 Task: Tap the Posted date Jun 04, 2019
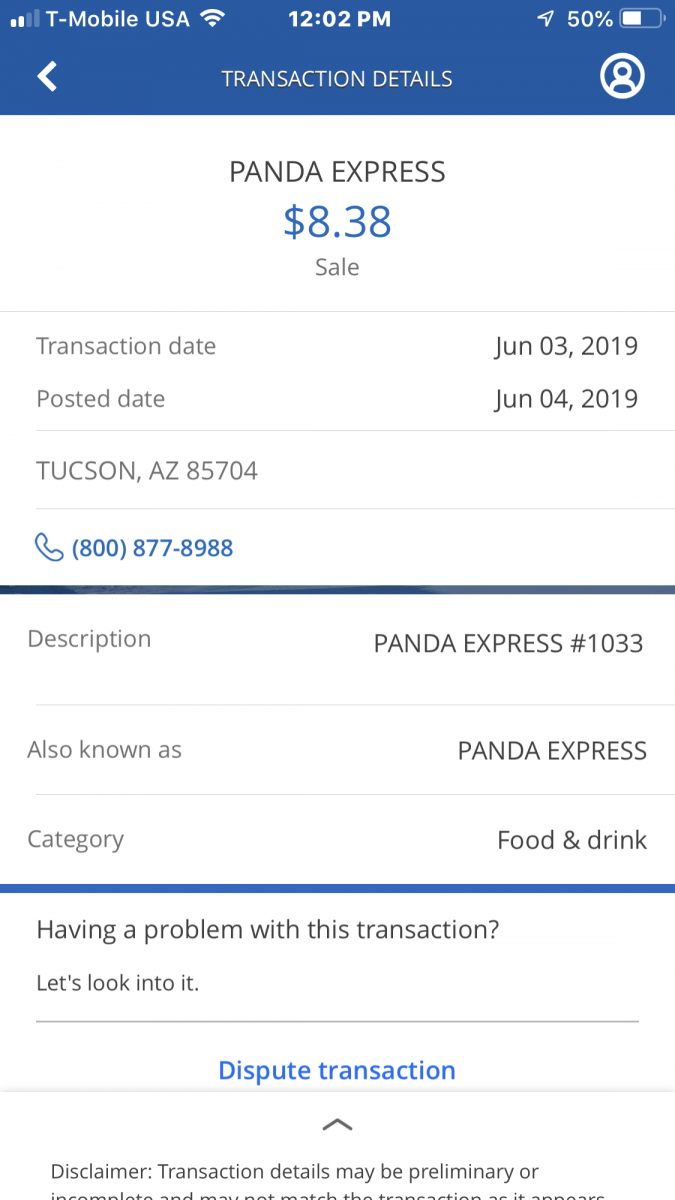pyautogui.click(x=565, y=399)
